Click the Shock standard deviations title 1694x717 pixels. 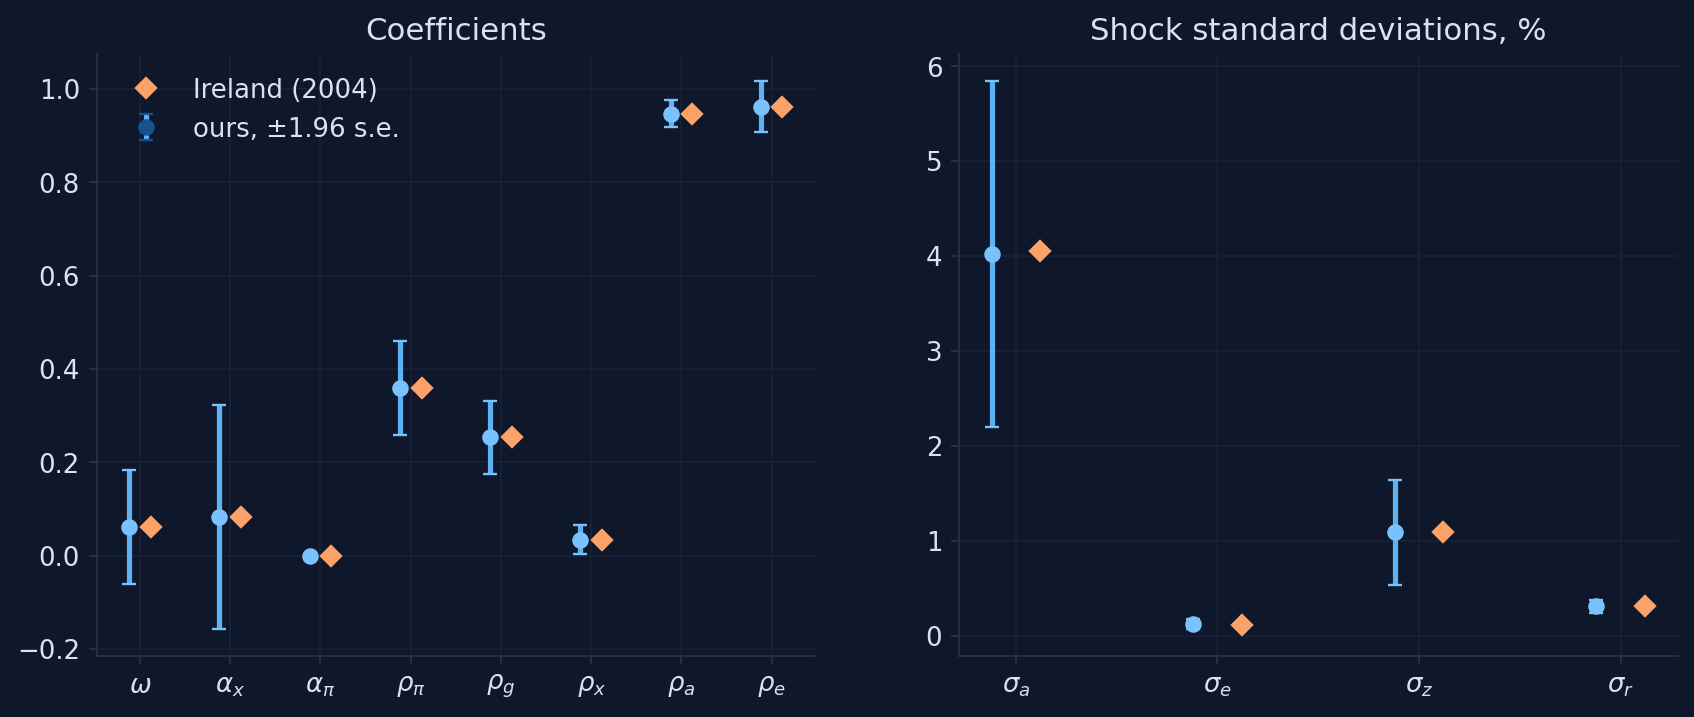pos(1318,30)
